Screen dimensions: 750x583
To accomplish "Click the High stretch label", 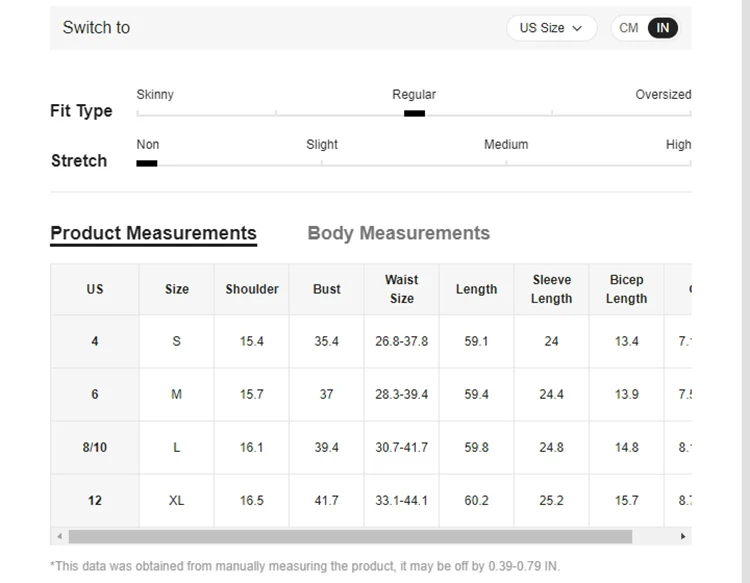I will [x=678, y=145].
